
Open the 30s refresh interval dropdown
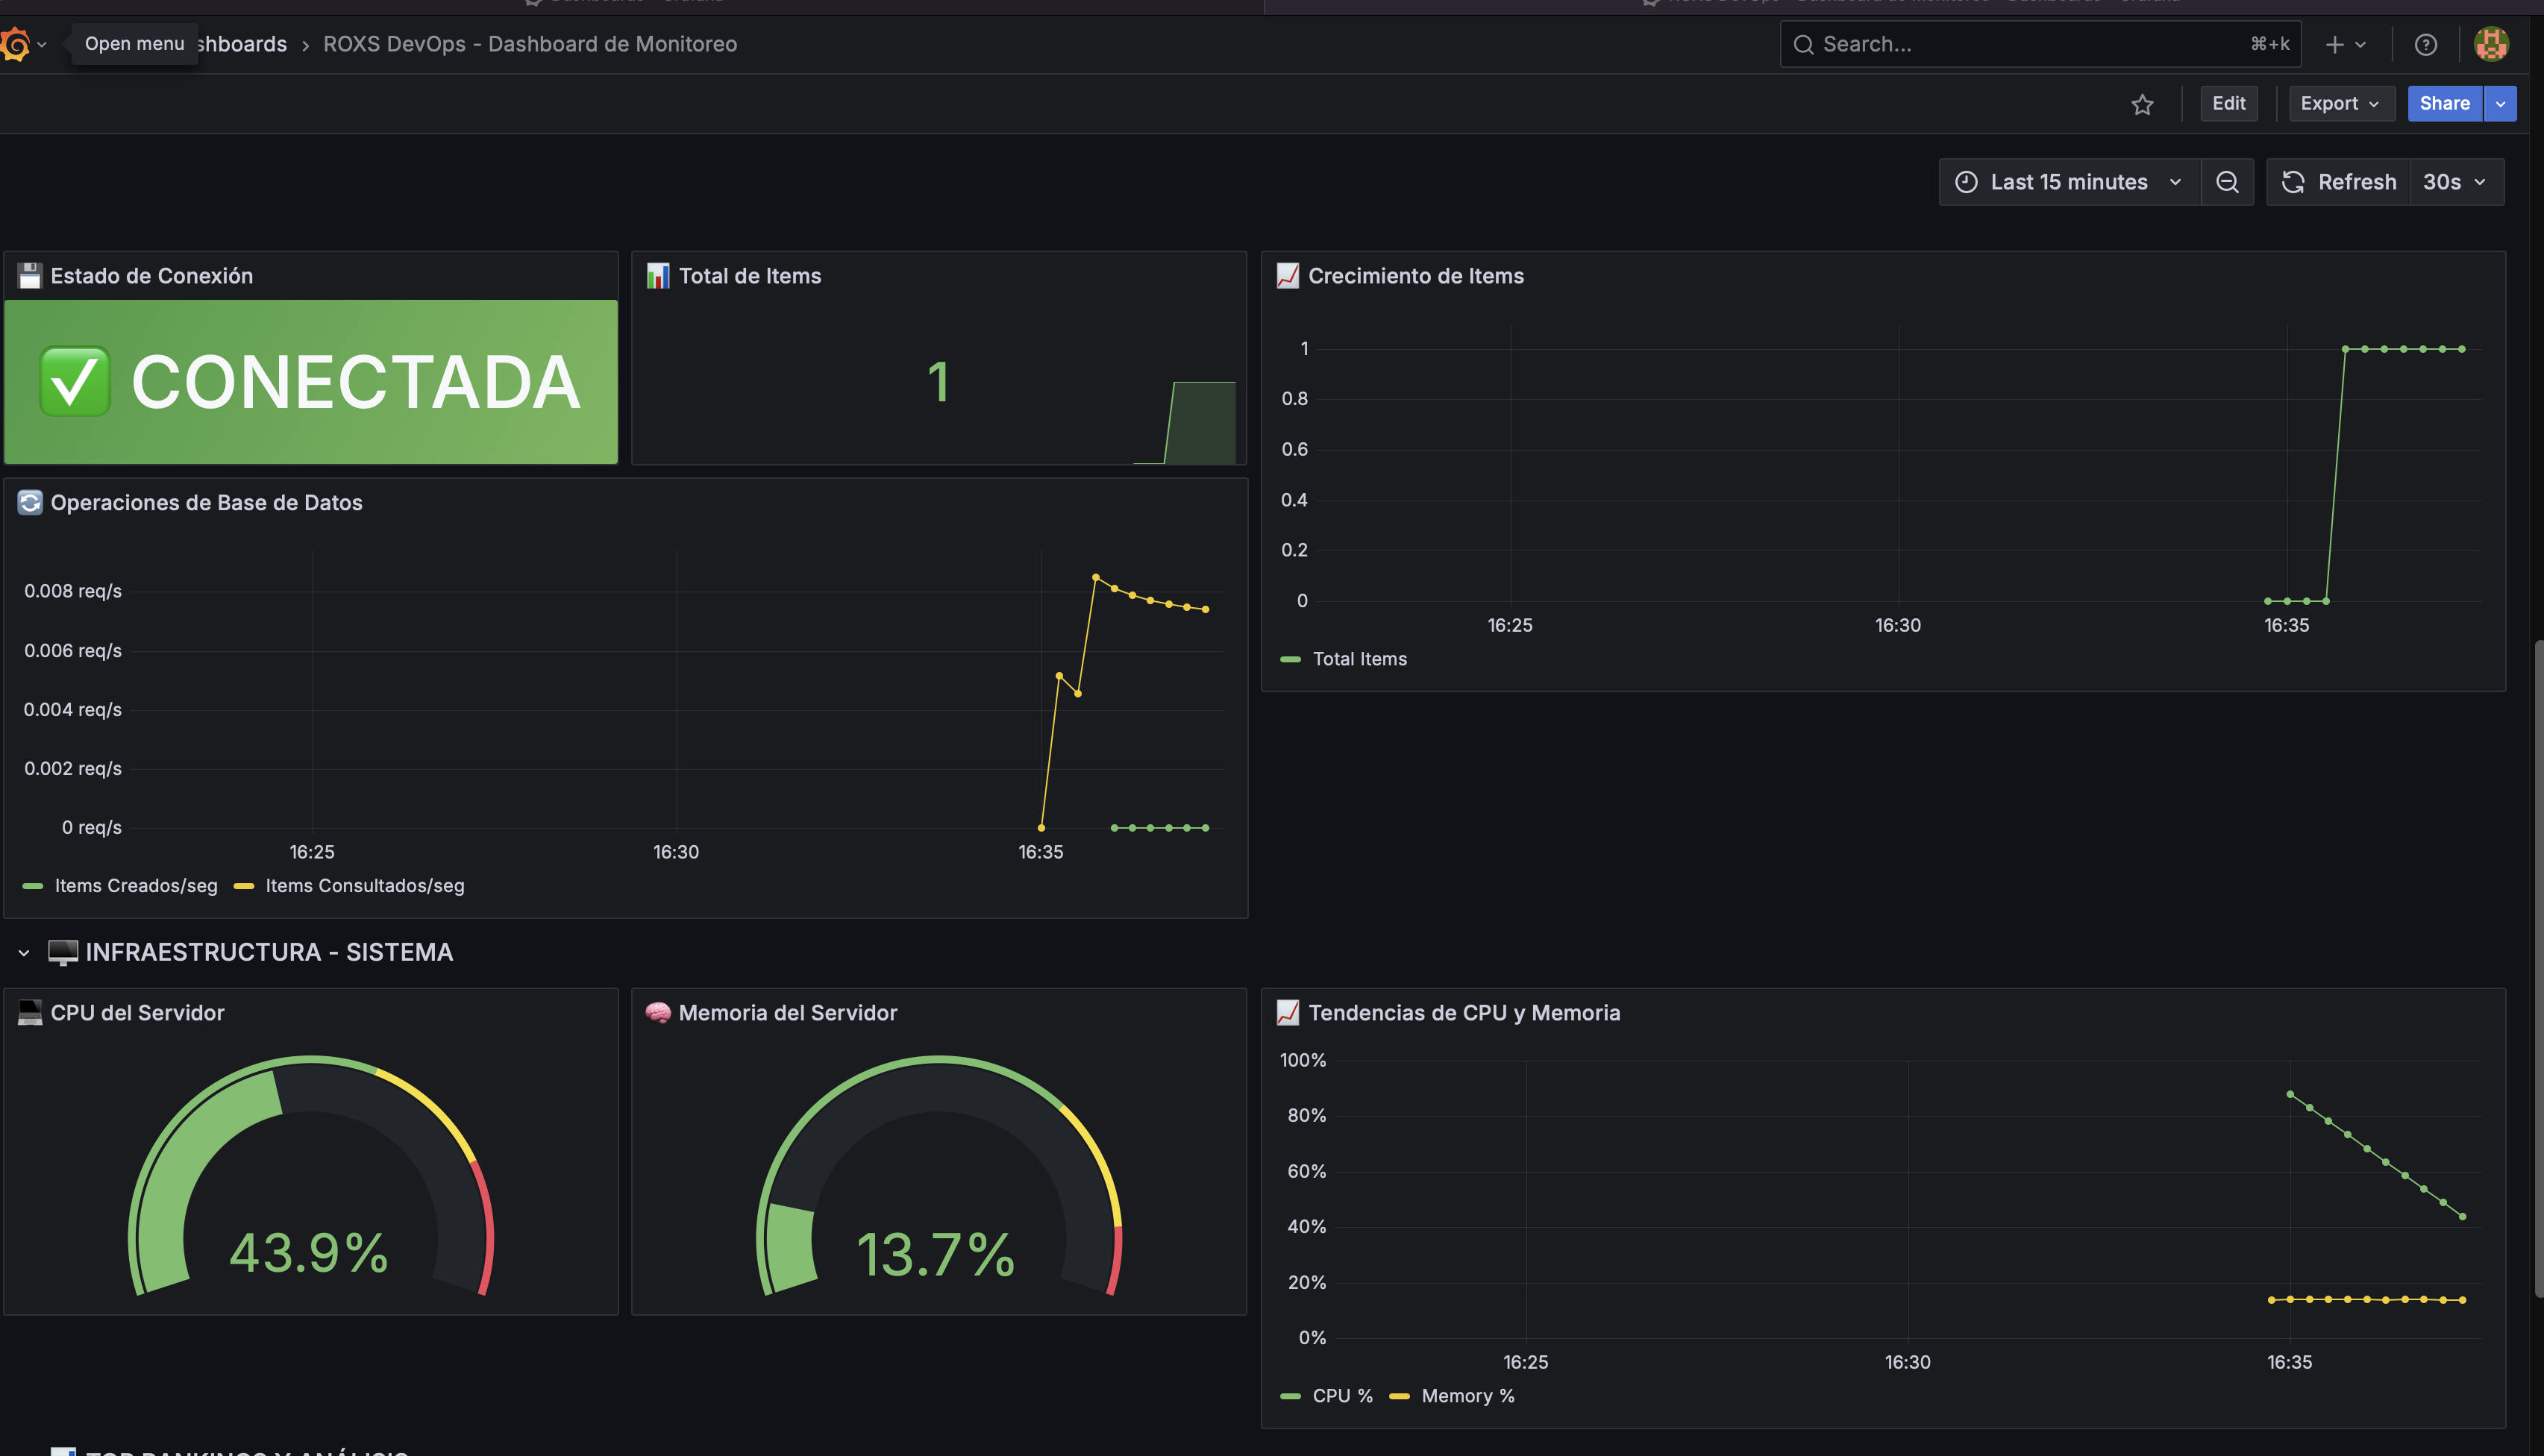coord(2455,182)
